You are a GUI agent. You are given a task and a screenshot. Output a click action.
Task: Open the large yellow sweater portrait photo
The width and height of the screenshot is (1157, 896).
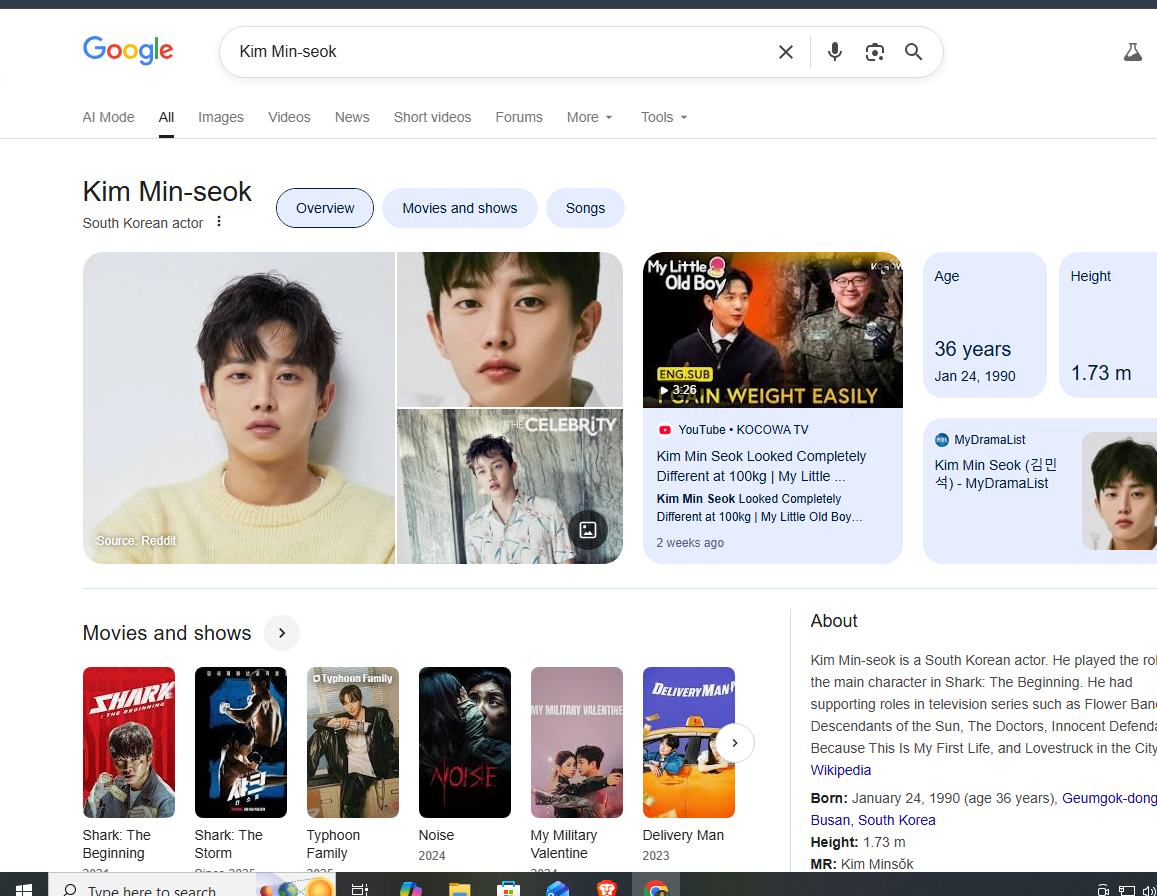(x=239, y=408)
